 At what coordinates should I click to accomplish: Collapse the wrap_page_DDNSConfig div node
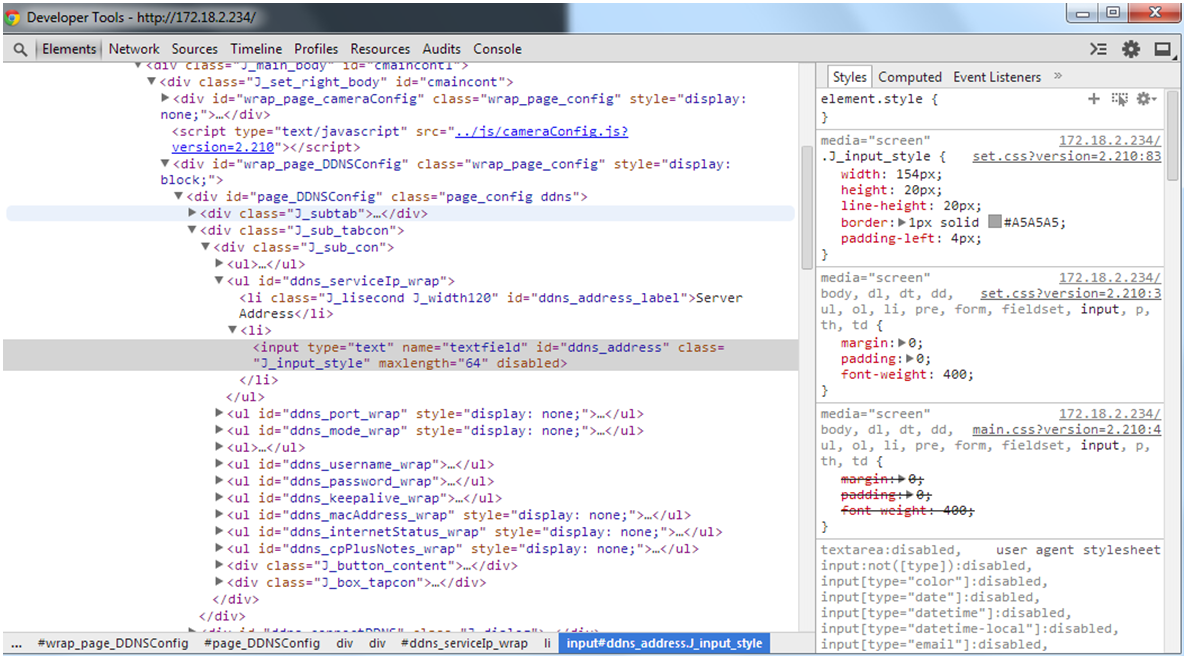pos(165,163)
